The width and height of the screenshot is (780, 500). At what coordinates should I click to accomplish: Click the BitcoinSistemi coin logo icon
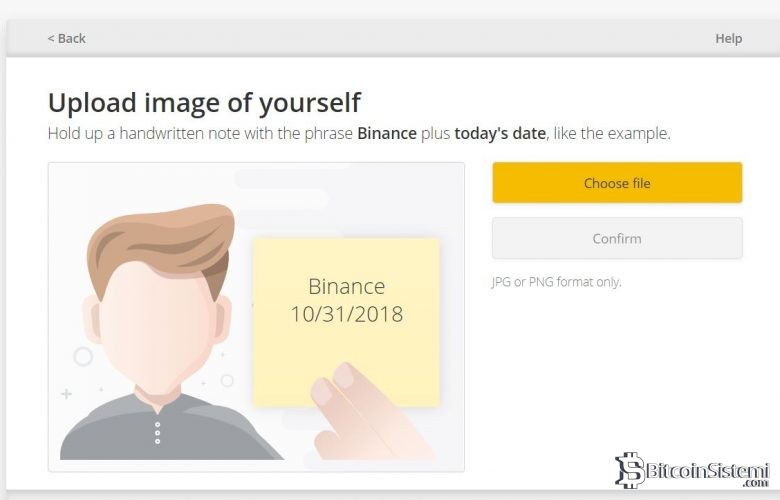[629, 470]
